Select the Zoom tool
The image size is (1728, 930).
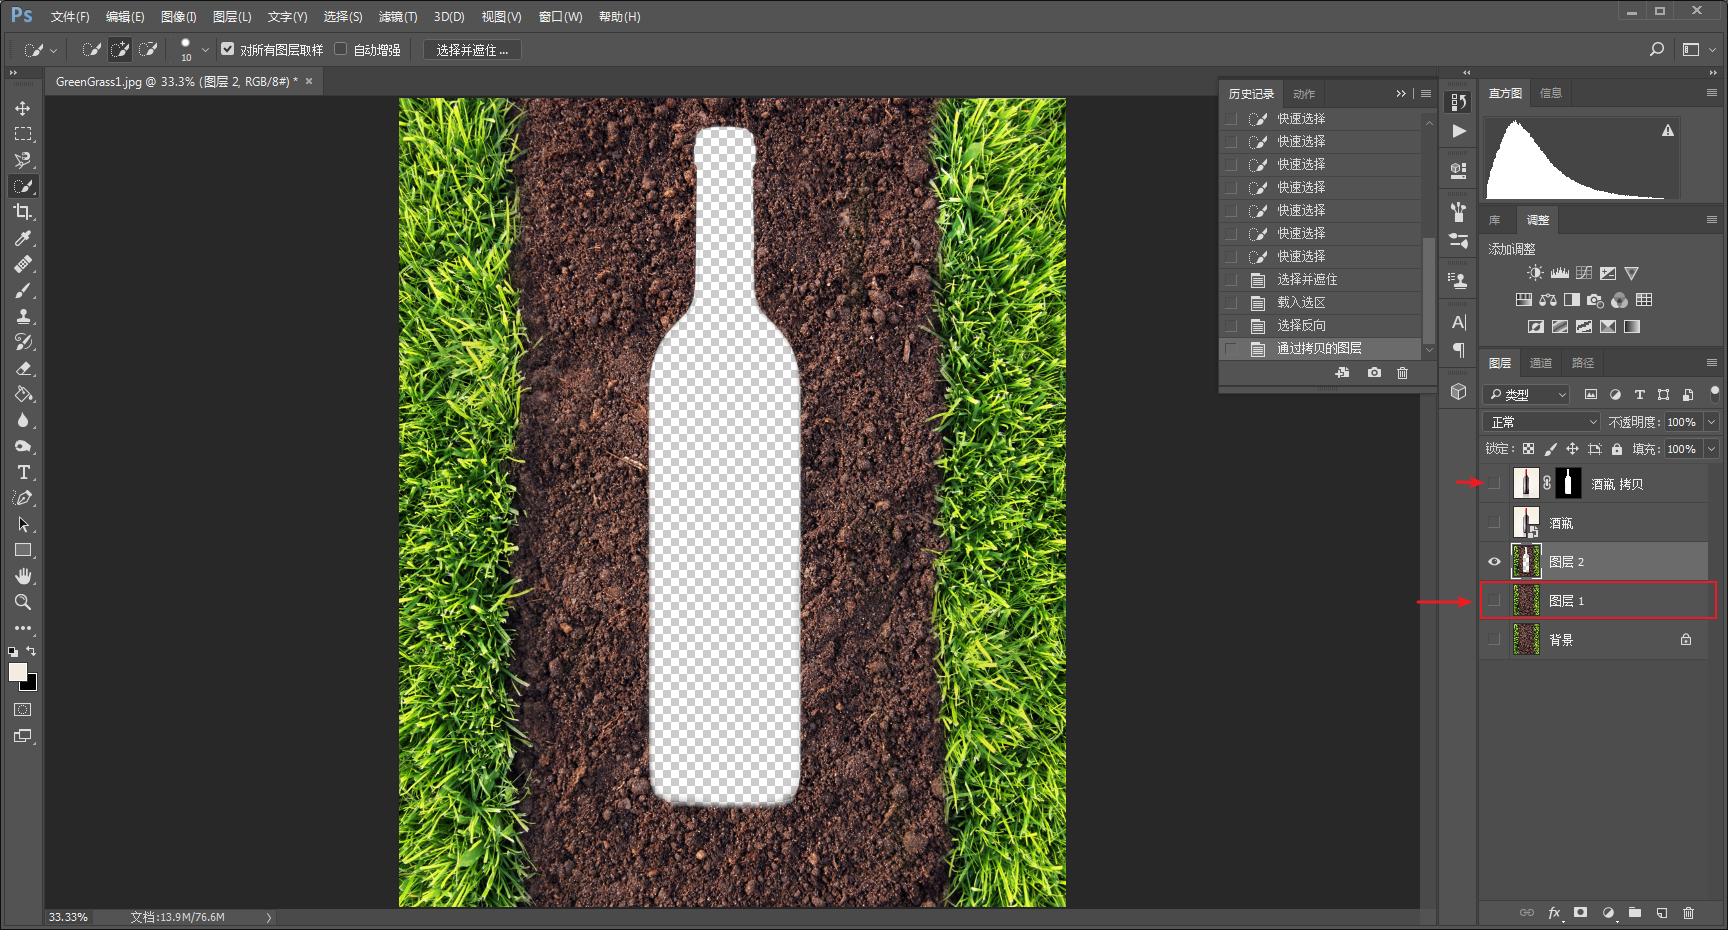(23, 602)
